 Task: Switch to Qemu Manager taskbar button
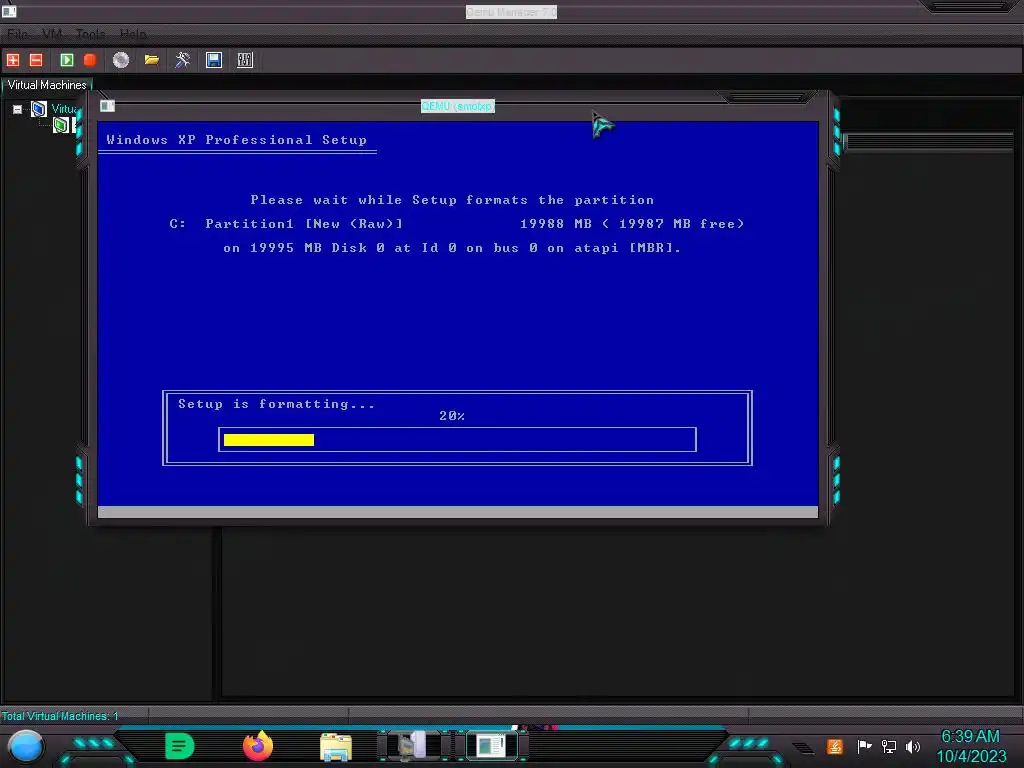tap(414, 746)
